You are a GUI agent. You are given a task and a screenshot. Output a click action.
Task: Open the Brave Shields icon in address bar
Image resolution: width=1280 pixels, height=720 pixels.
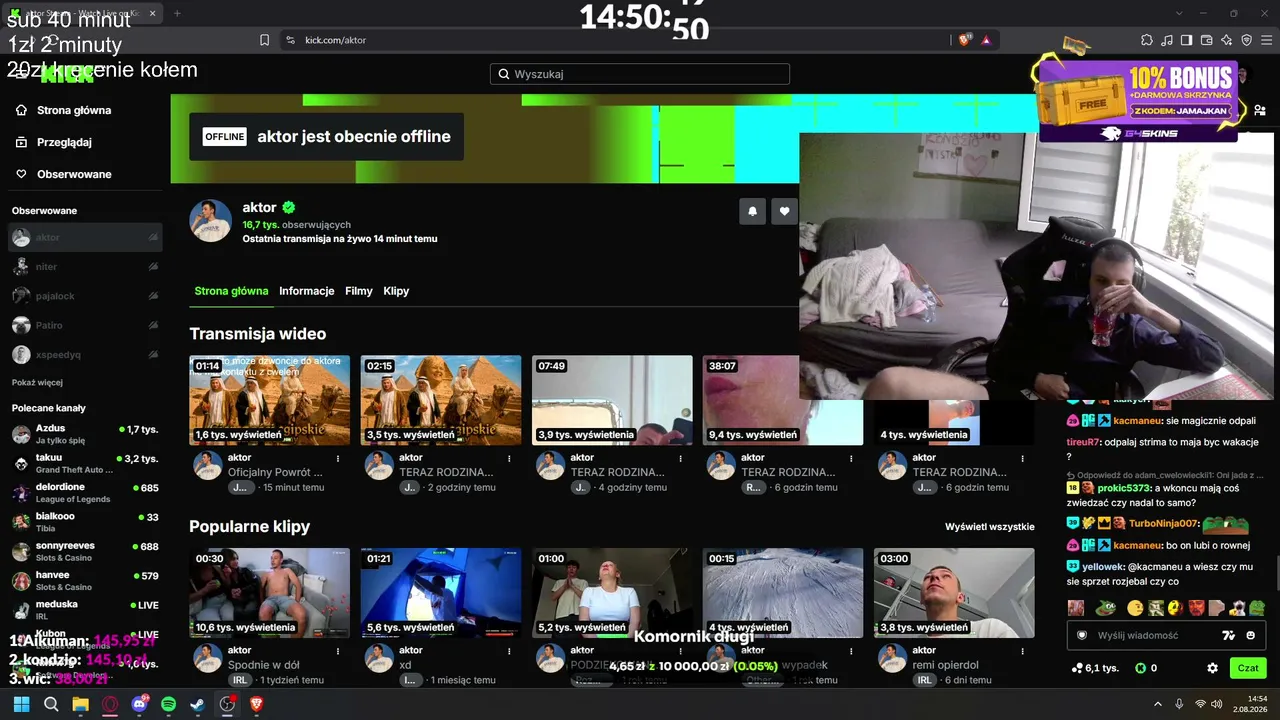coord(965,40)
